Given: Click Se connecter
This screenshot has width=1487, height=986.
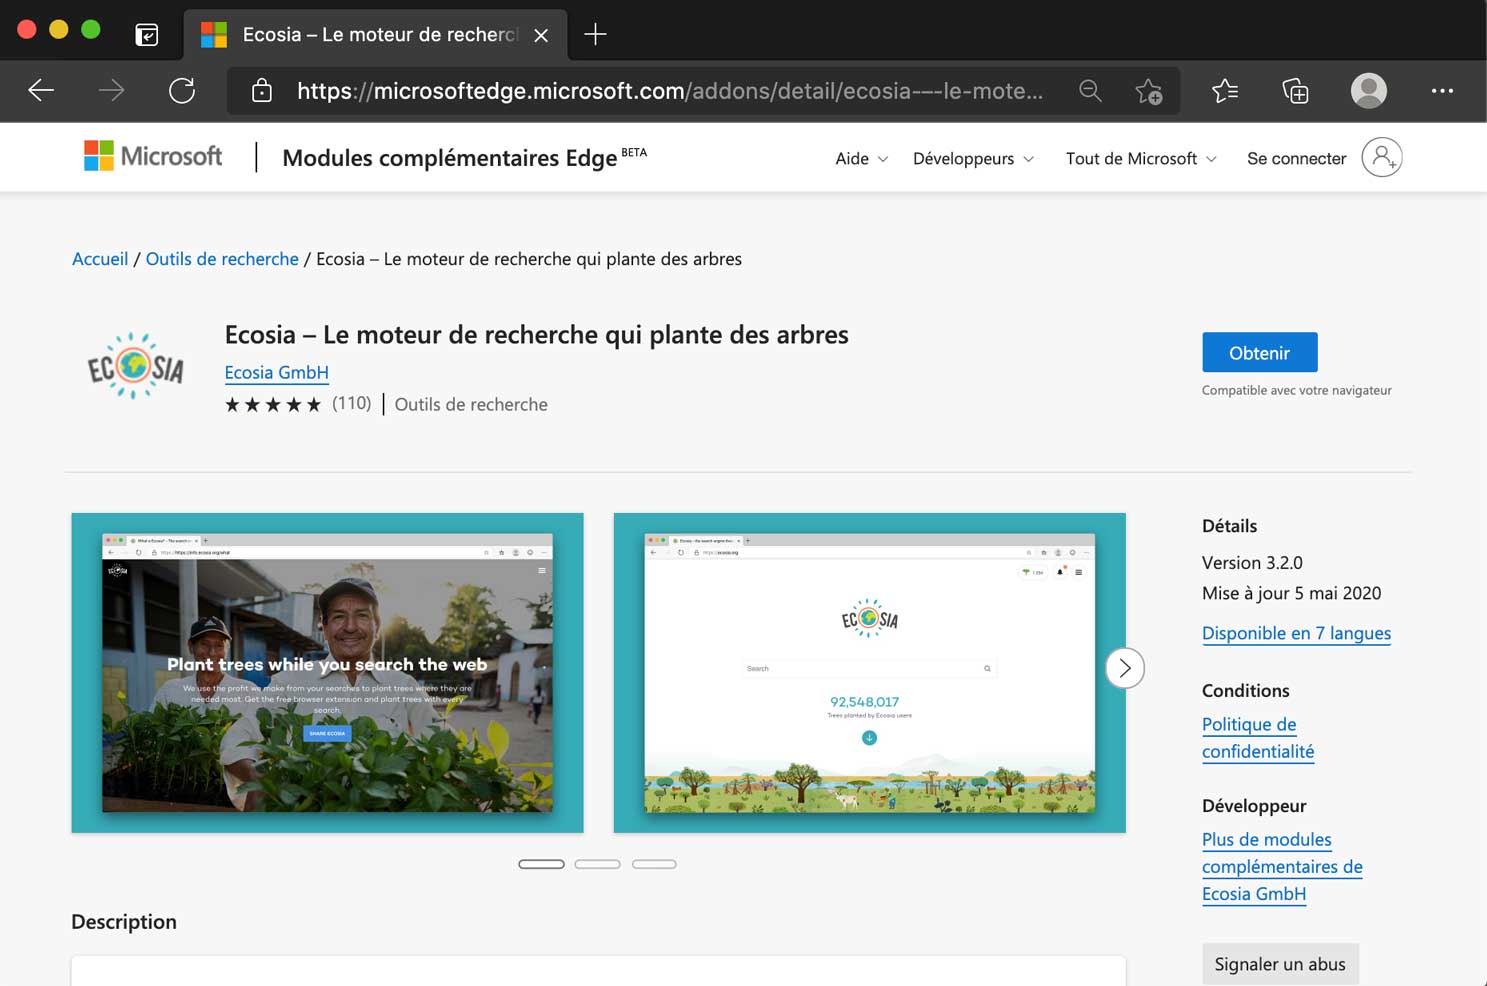Looking at the screenshot, I should click(1296, 158).
